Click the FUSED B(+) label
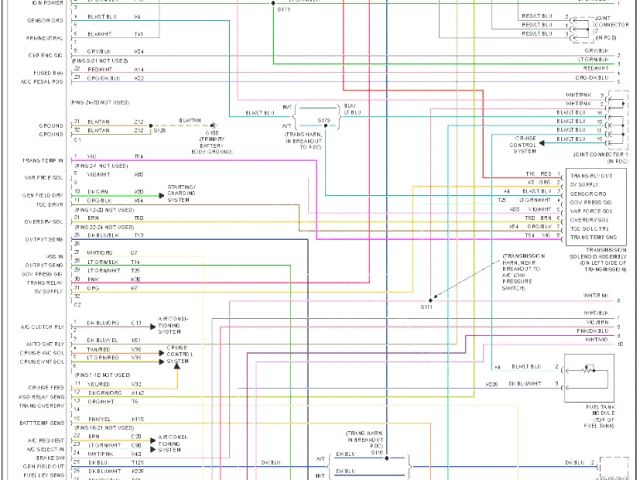This screenshot has height=480, width=640. (48, 72)
